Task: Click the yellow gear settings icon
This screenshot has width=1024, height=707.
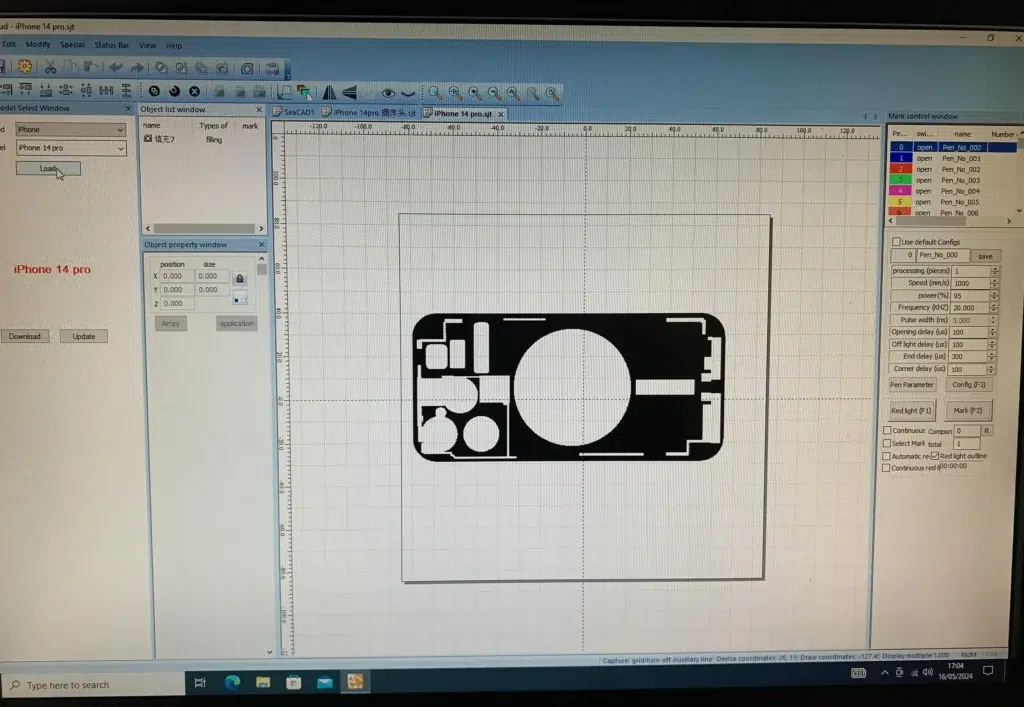Action: (x=25, y=67)
